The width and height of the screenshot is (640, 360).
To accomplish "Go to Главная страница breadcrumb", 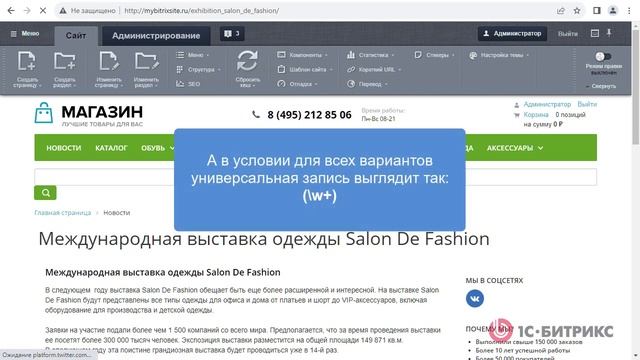I will click(x=62, y=213).
